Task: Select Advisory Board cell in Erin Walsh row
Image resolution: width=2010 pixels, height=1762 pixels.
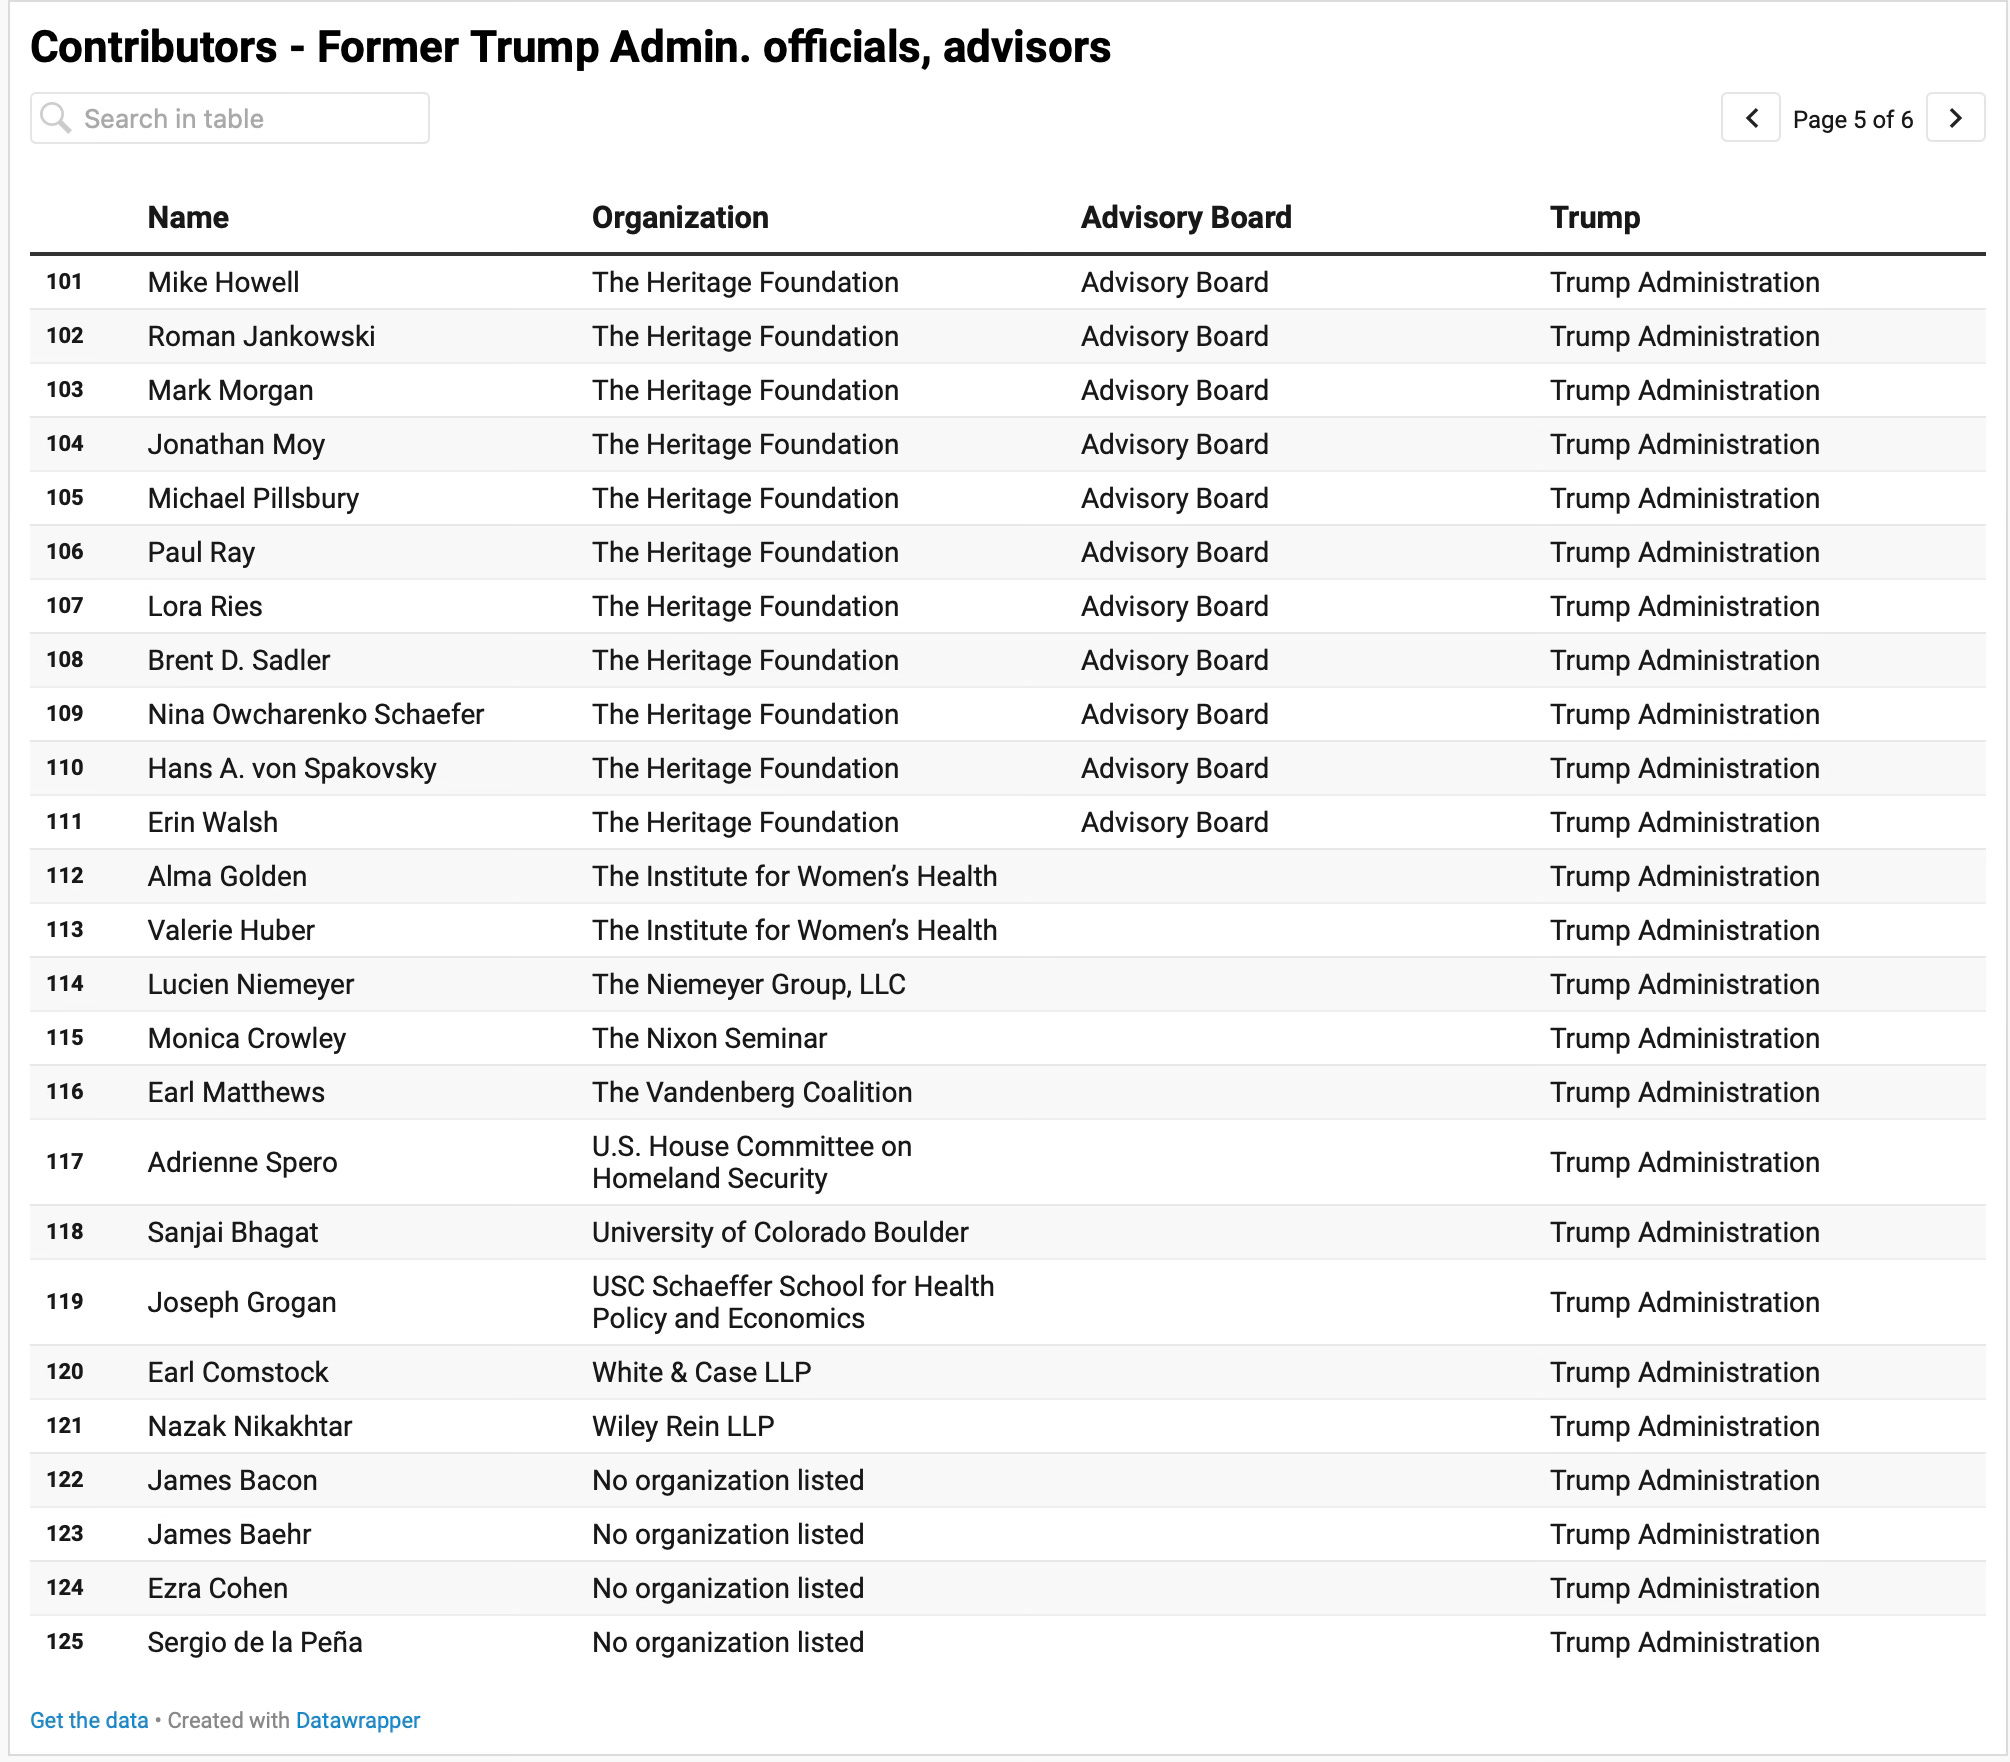Action: coord(1174,822)
